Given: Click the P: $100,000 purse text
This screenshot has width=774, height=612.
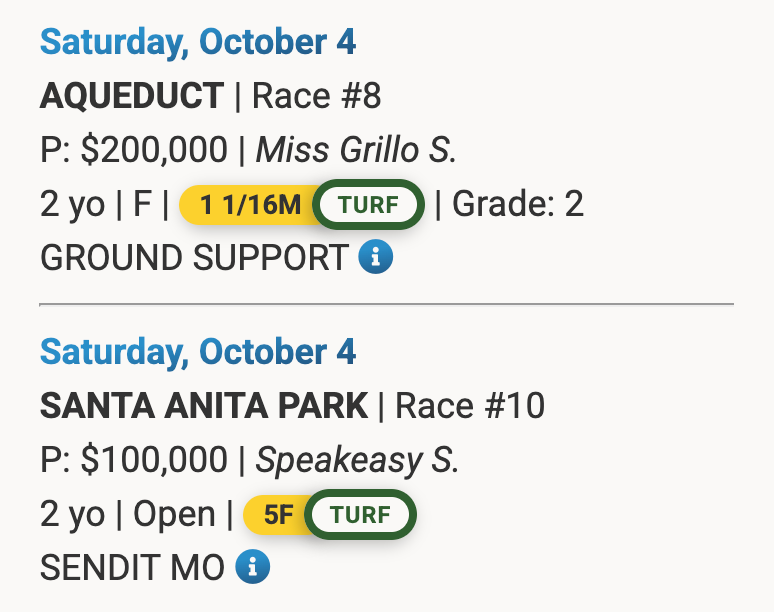Looking at the screenshot, I should pos(133,460).
